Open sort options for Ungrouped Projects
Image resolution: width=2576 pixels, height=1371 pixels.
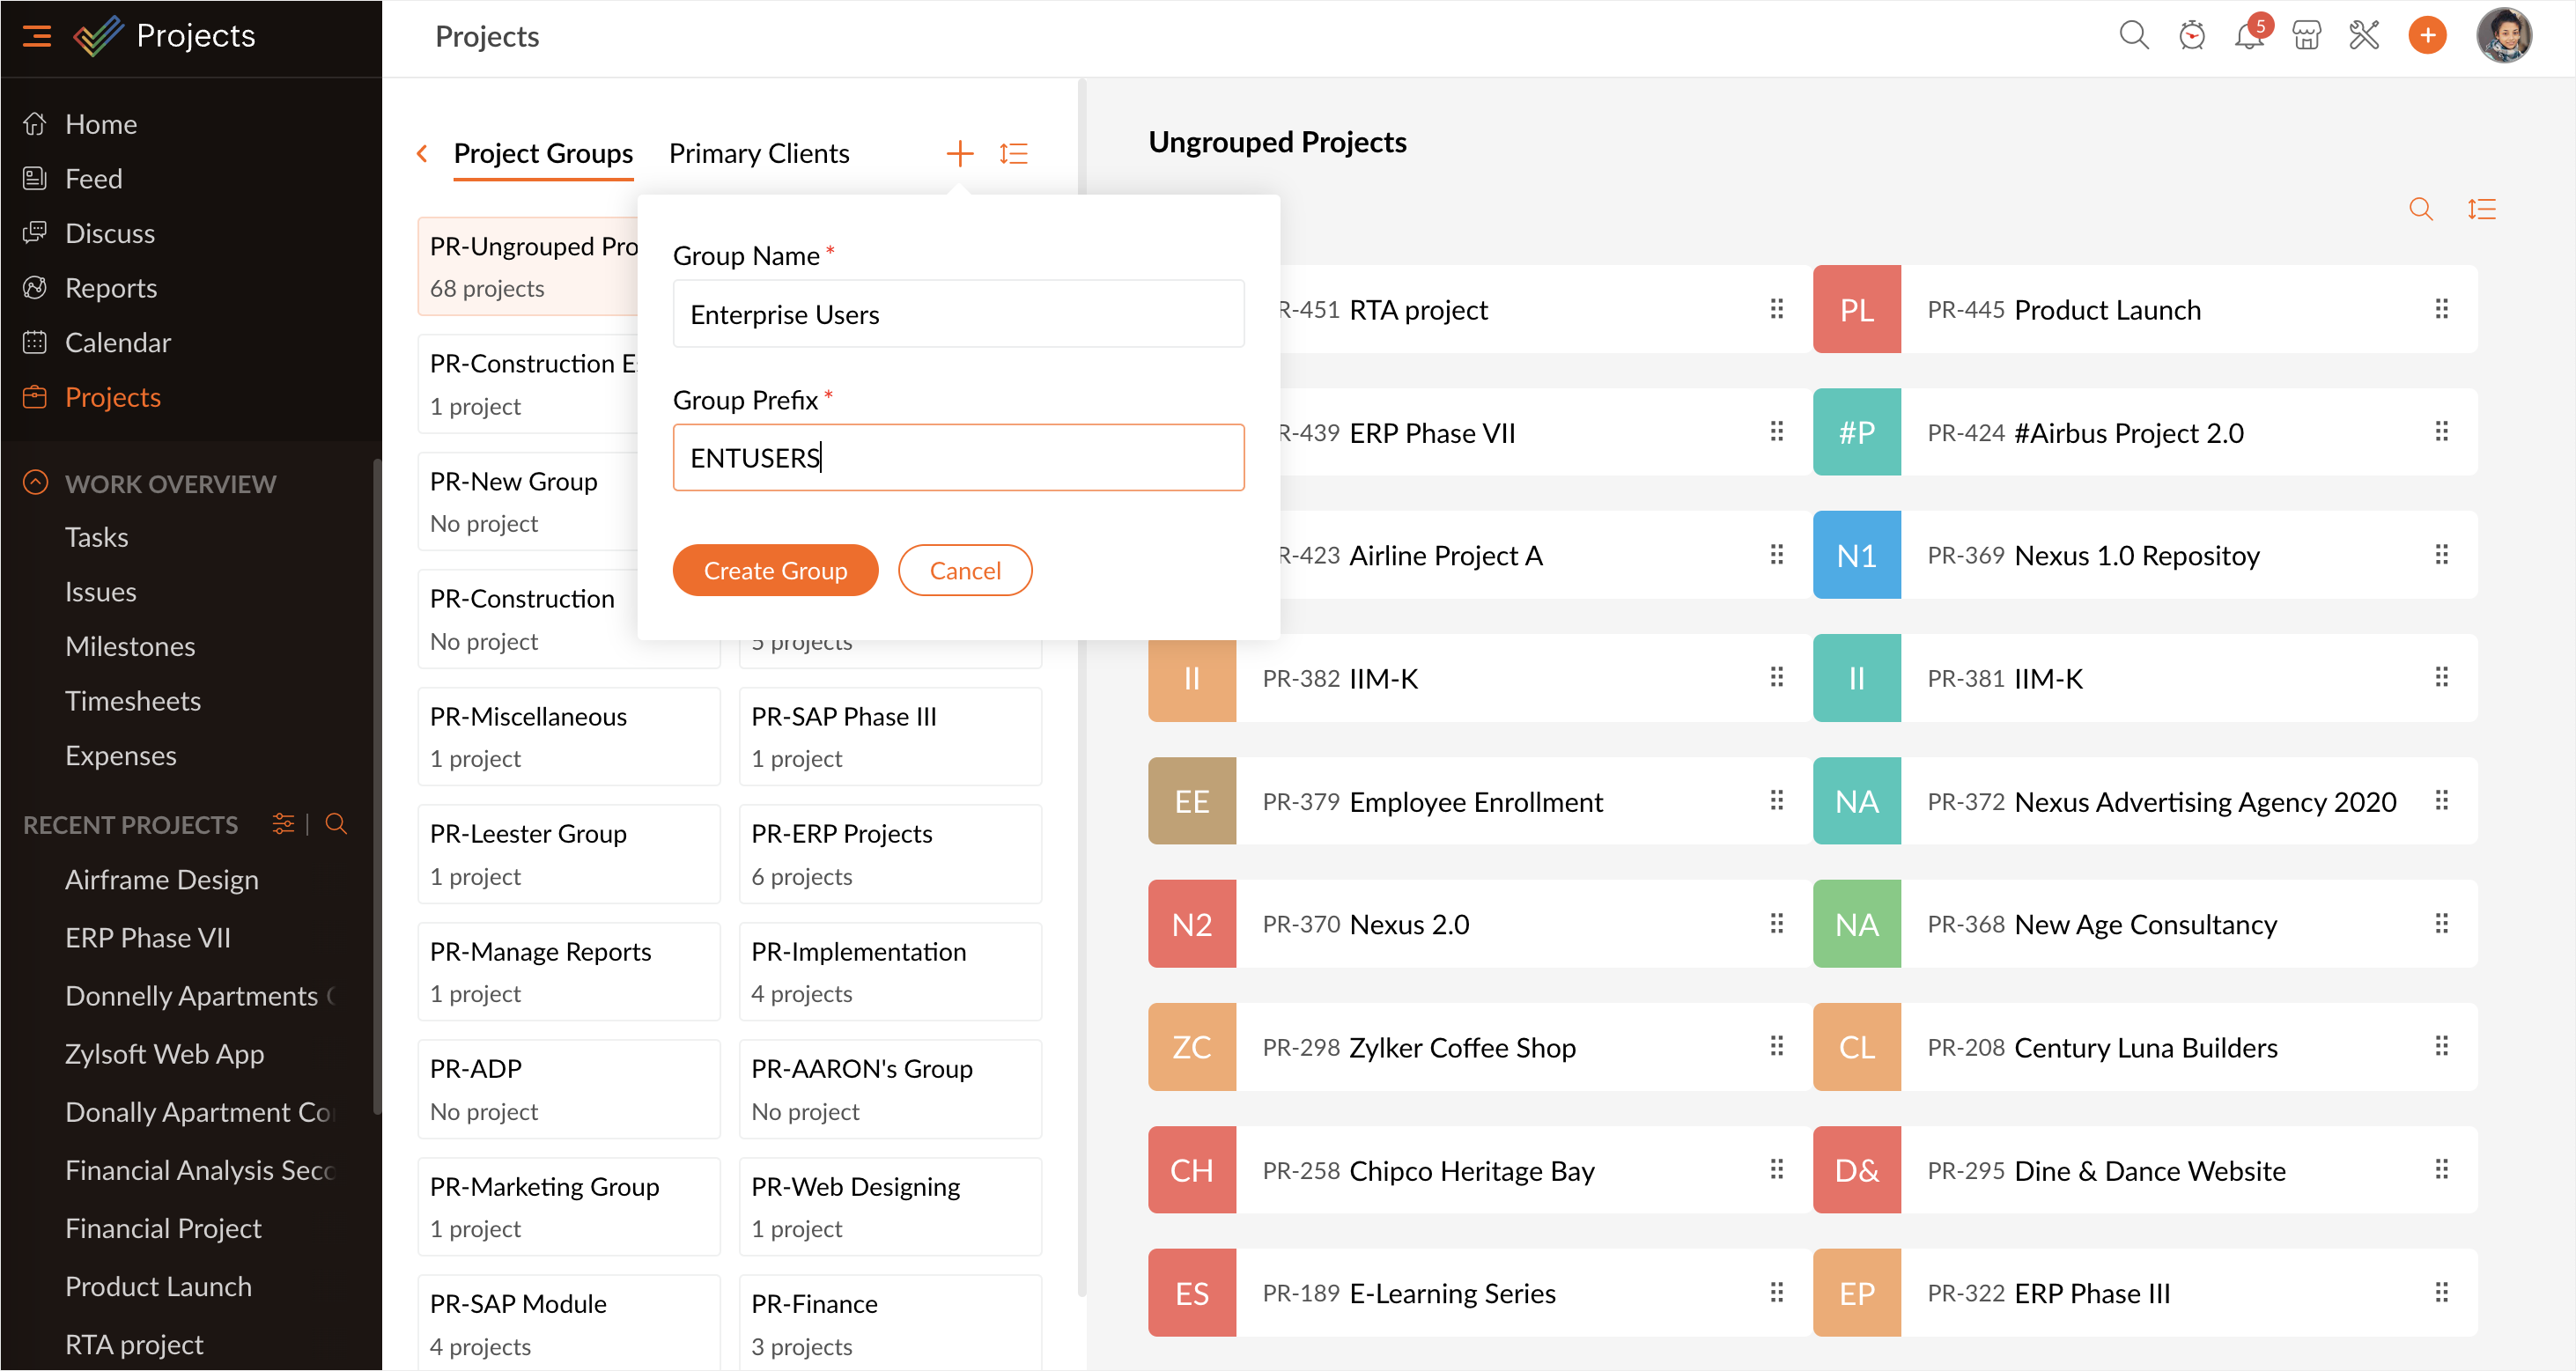click(2481, 209)
